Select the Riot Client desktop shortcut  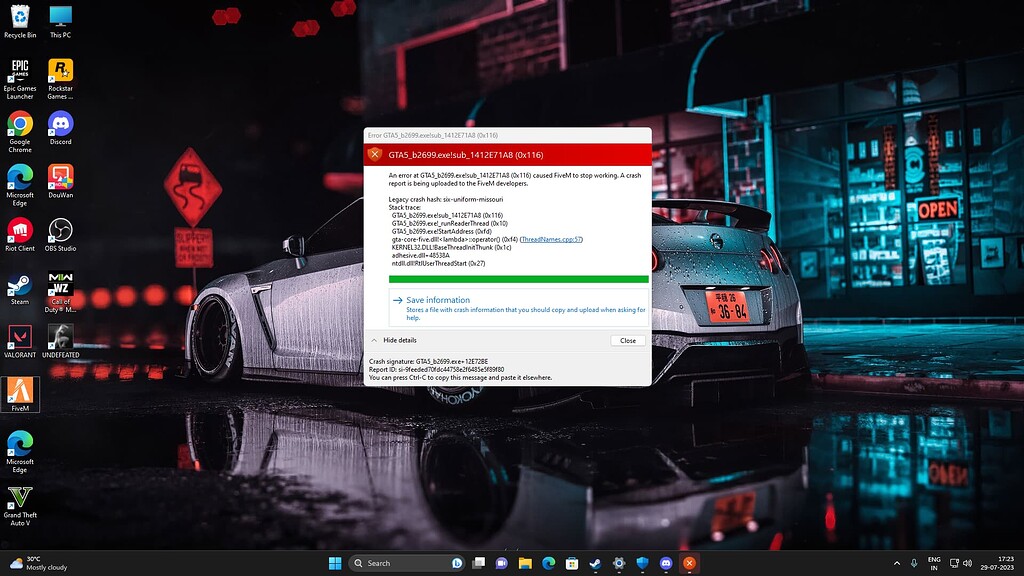click(20, 235)
